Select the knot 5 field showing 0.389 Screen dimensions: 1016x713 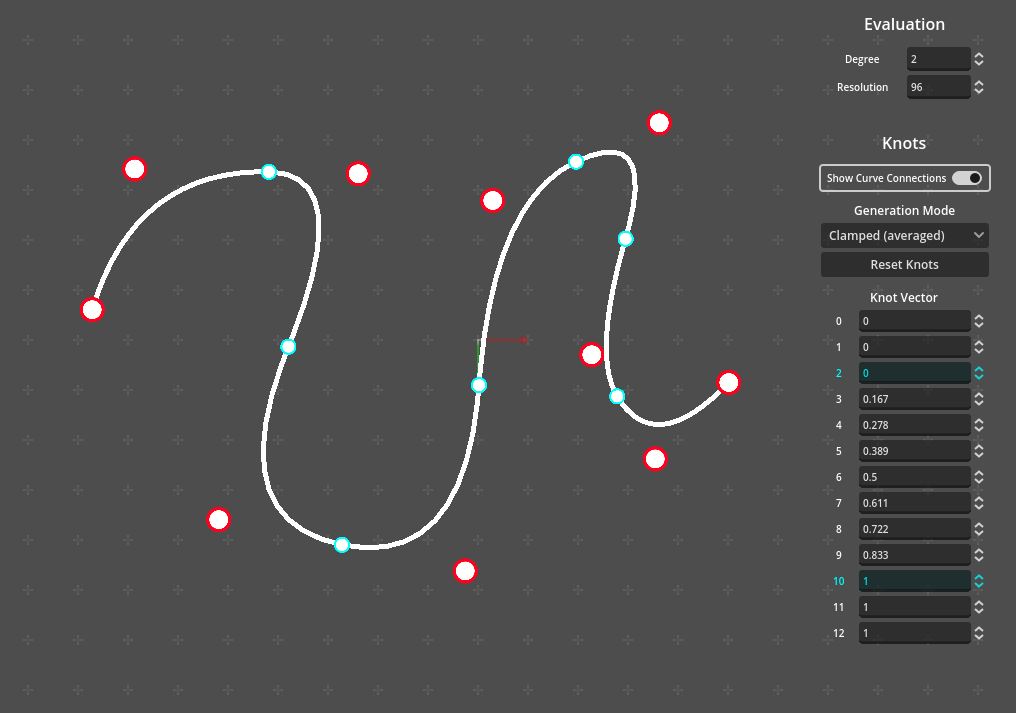point(914,451)
